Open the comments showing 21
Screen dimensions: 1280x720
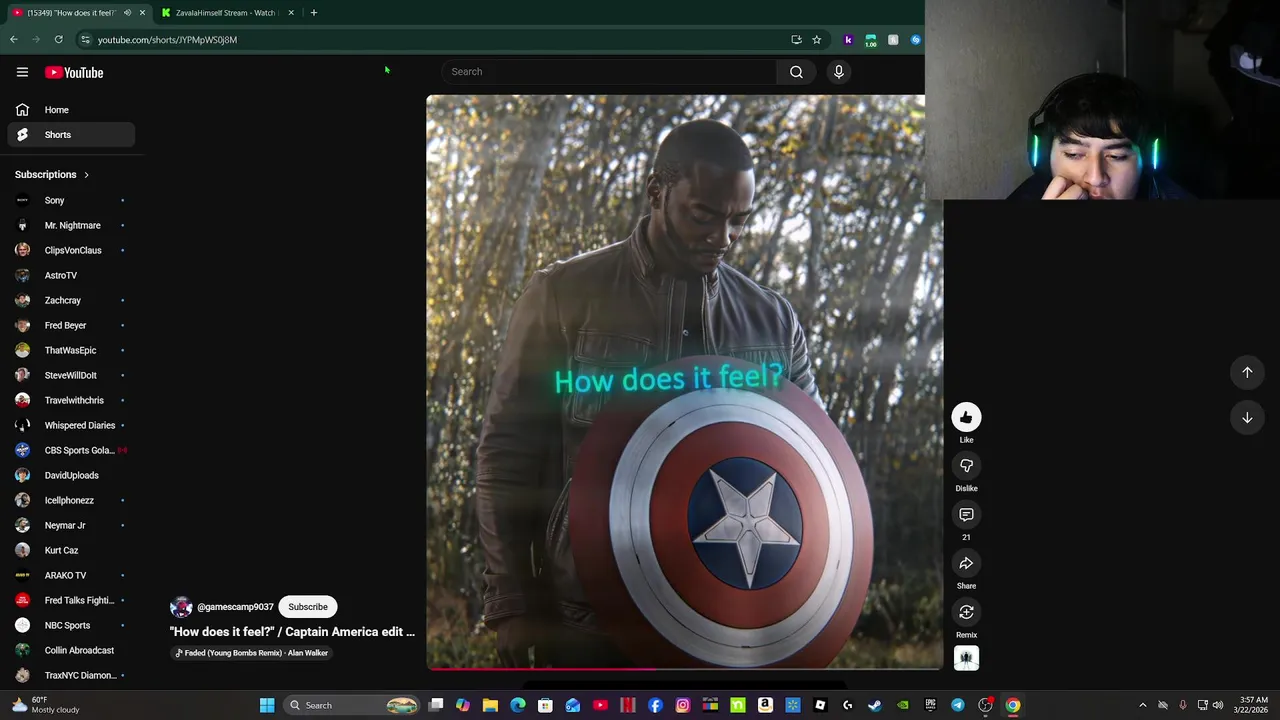tap(966, 515)
